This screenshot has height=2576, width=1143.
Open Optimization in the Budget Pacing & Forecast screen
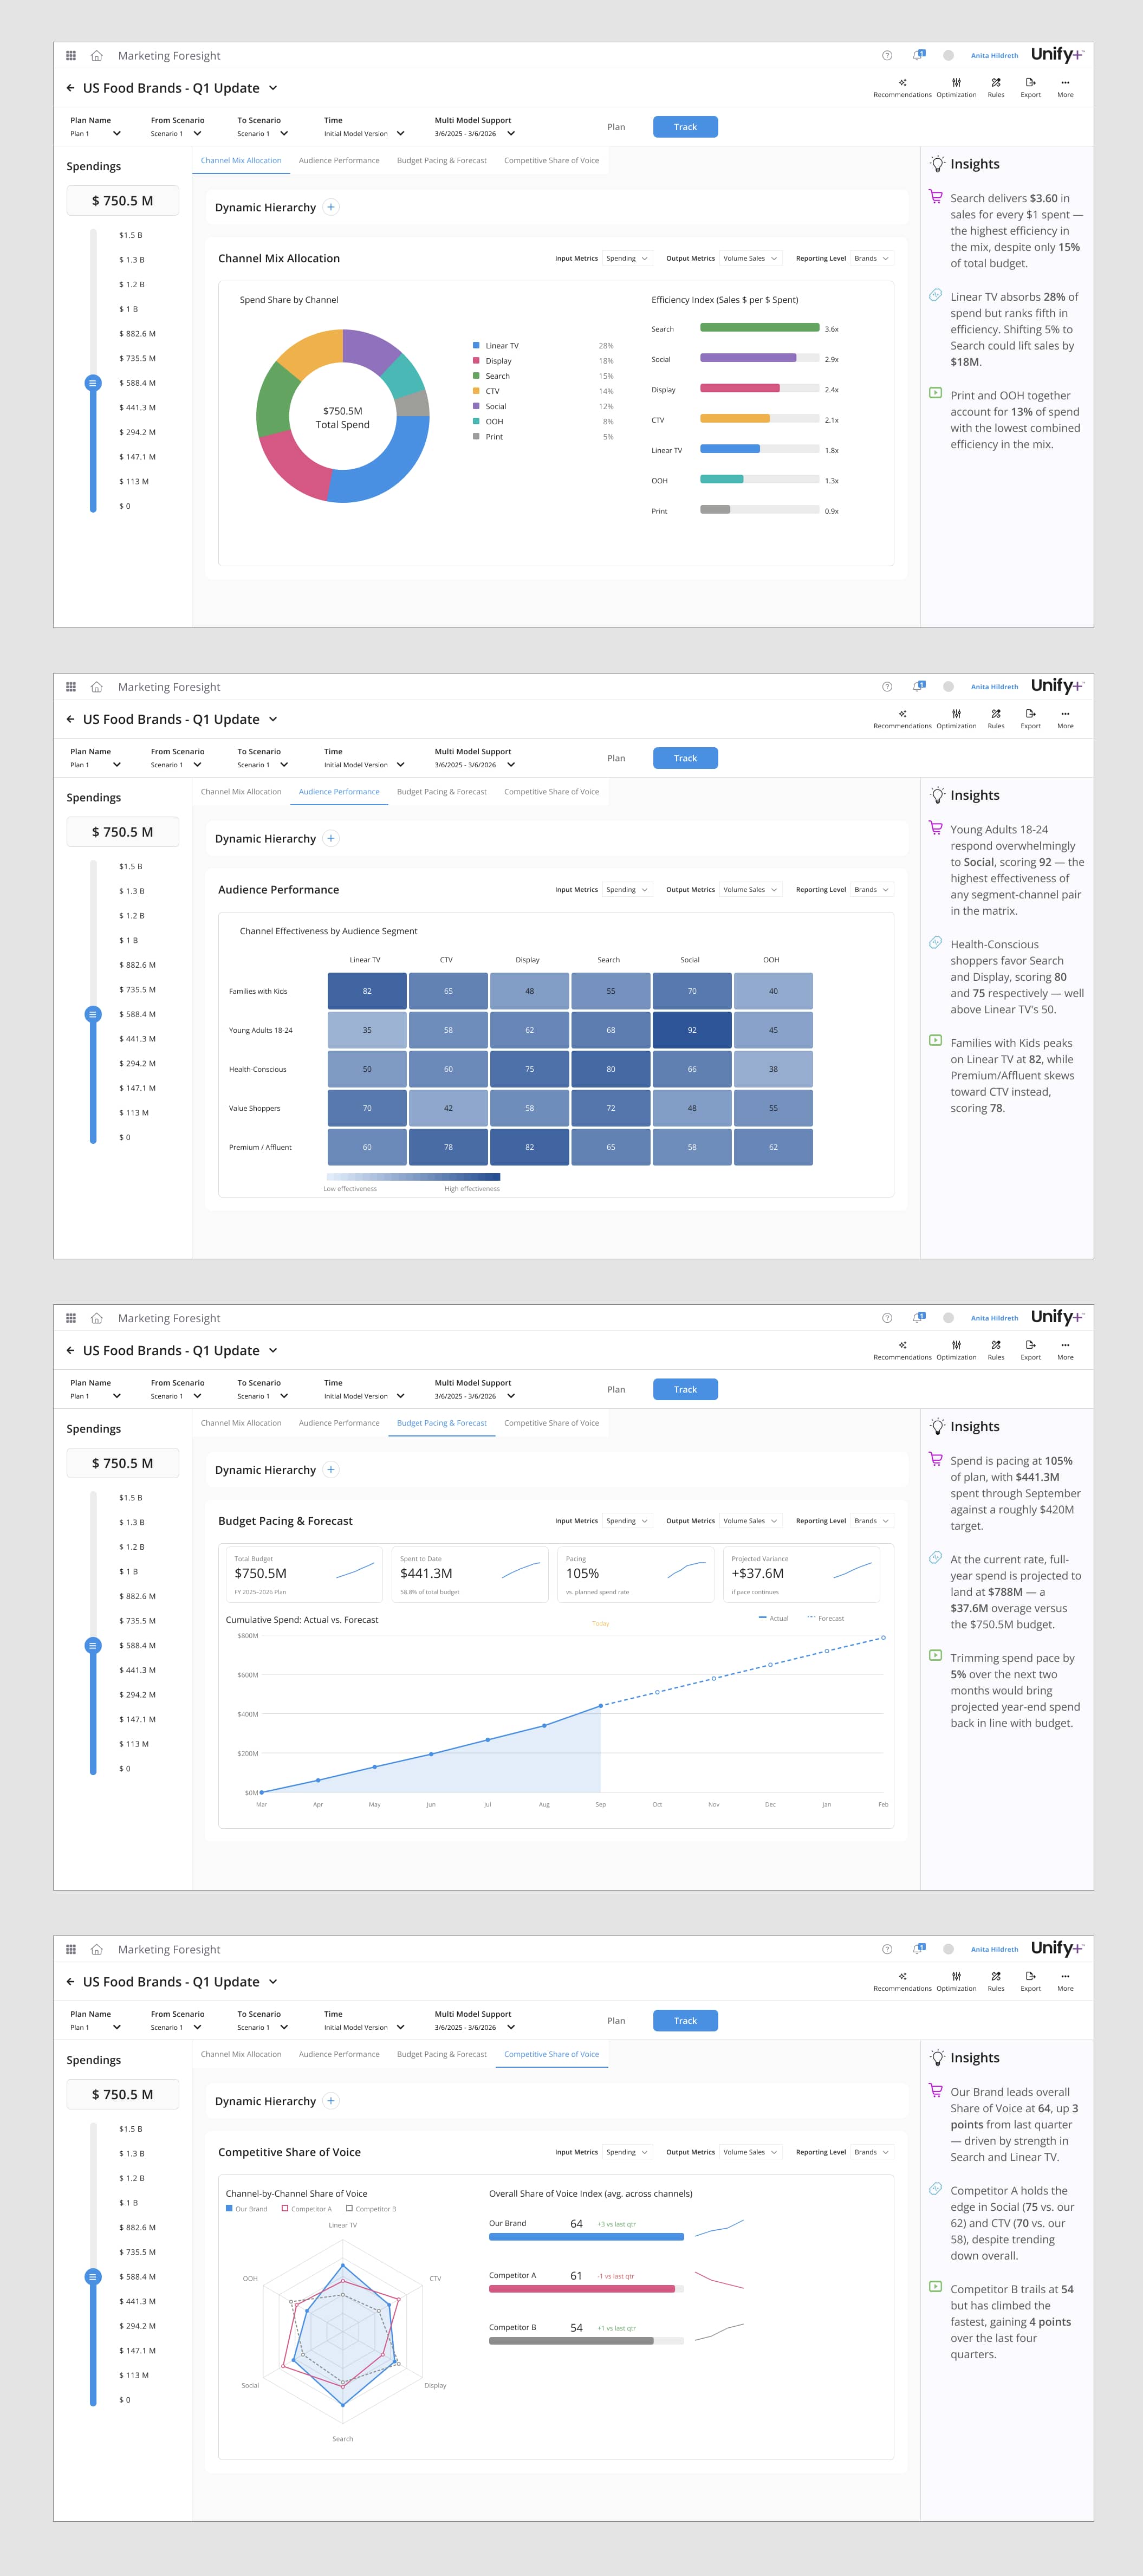(x=956, y=1350)
